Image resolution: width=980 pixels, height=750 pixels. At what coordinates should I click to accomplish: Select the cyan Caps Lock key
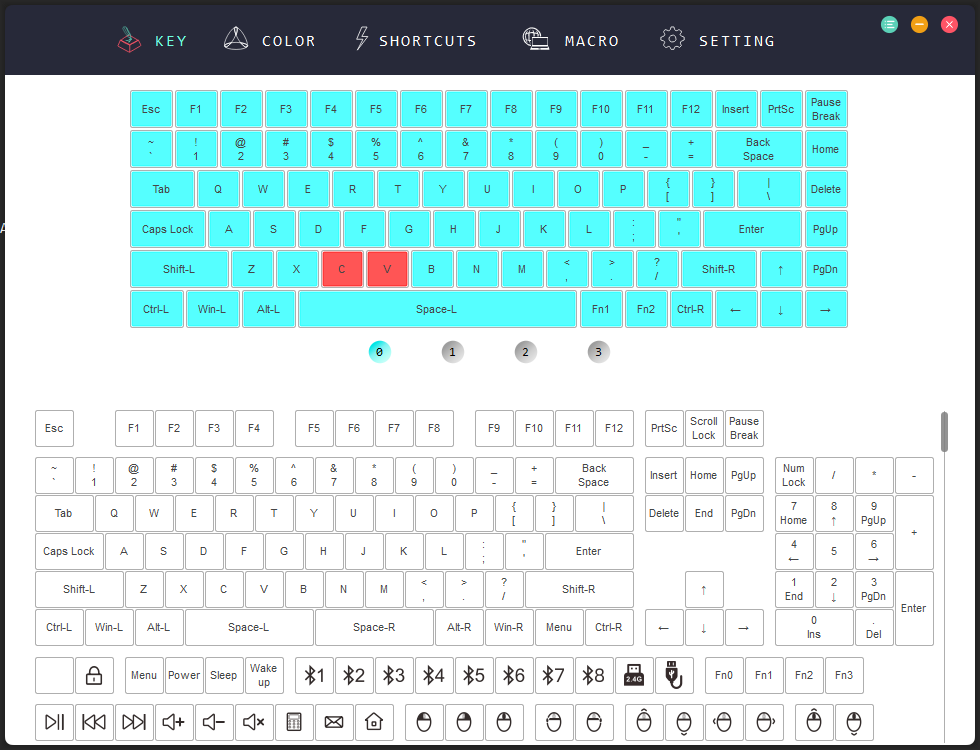tap(168, 229)
